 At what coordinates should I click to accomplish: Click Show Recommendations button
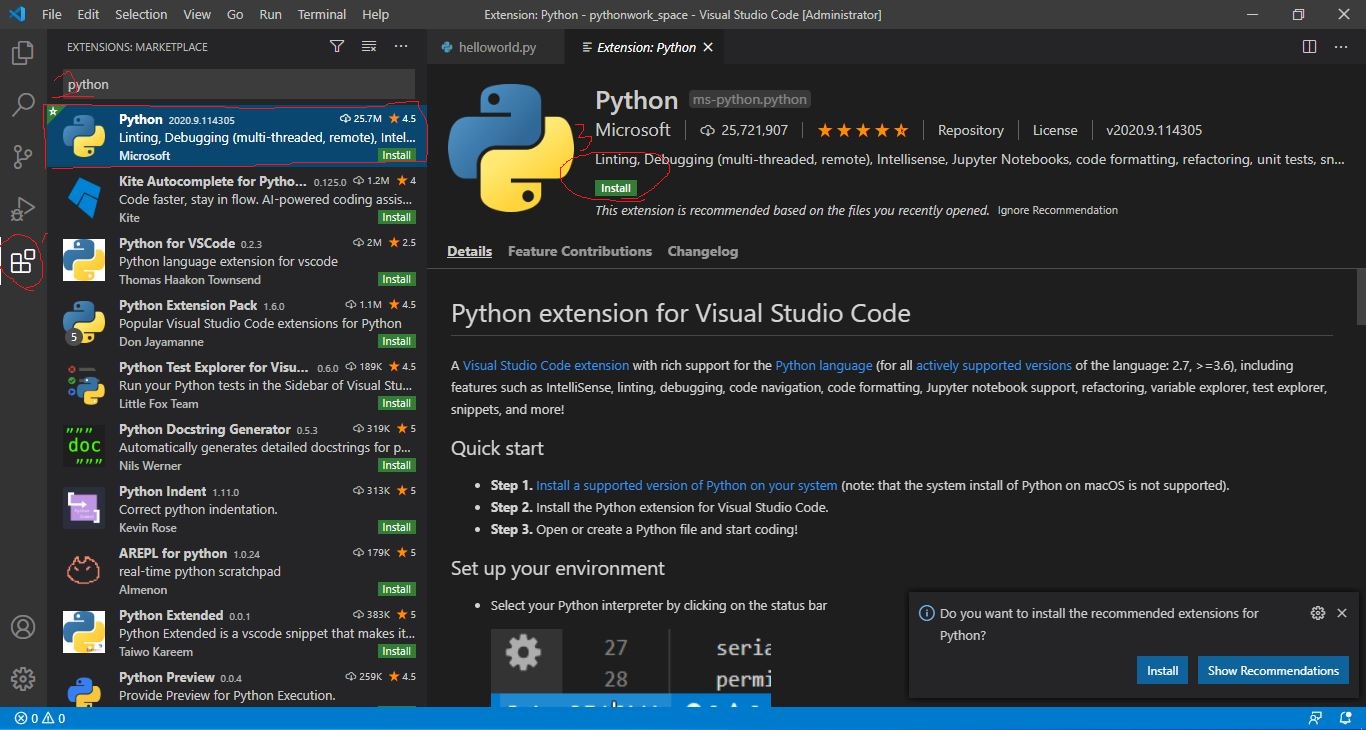point(1273,671)
